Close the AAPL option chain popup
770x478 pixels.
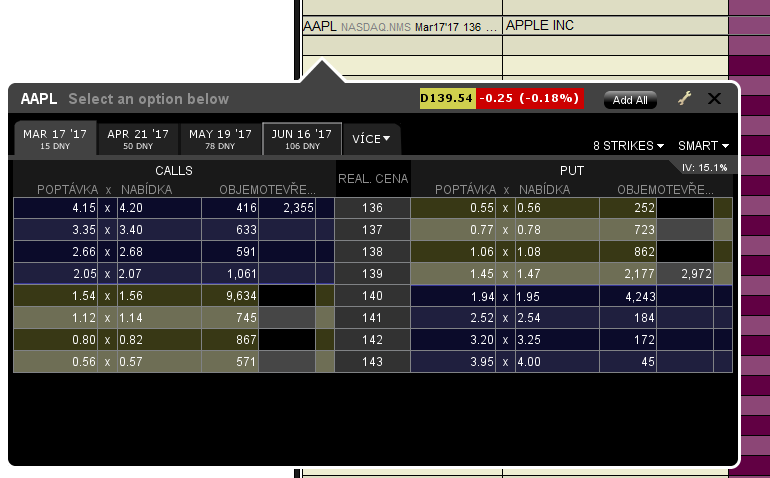[x=714, y=99]
